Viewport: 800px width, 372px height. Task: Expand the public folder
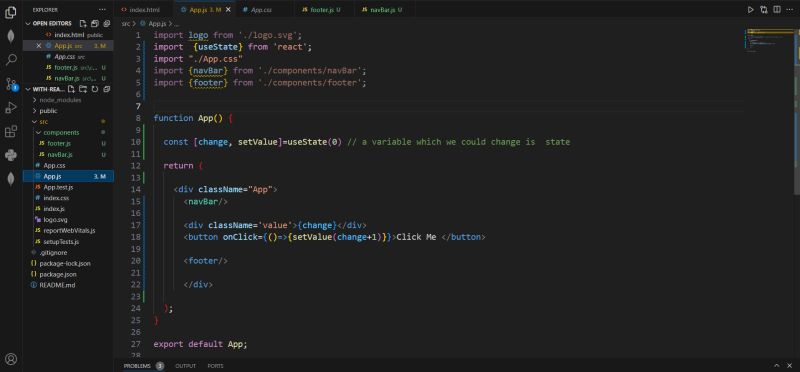tap(34, 111)
